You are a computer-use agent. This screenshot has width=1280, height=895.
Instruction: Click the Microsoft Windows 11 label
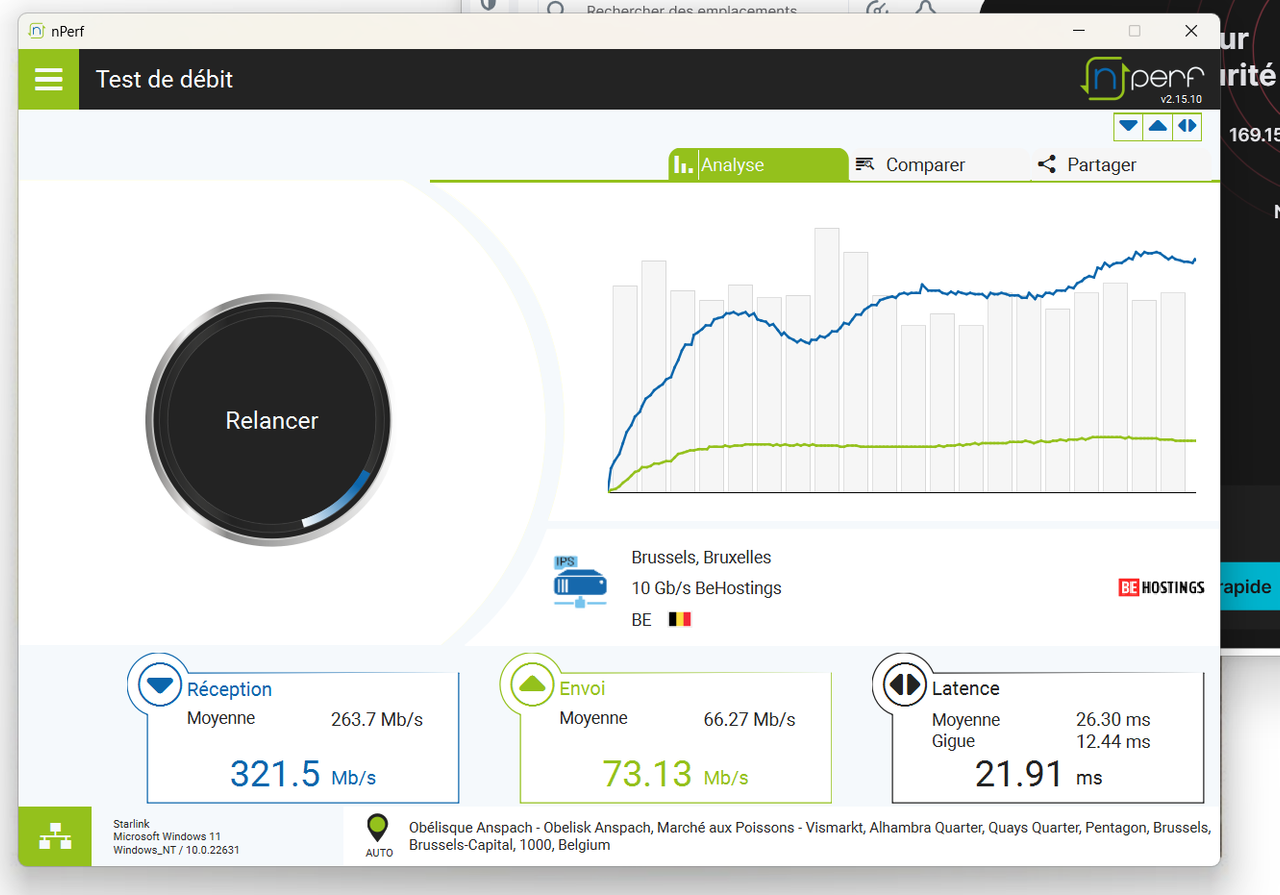(x=166, y=837)
